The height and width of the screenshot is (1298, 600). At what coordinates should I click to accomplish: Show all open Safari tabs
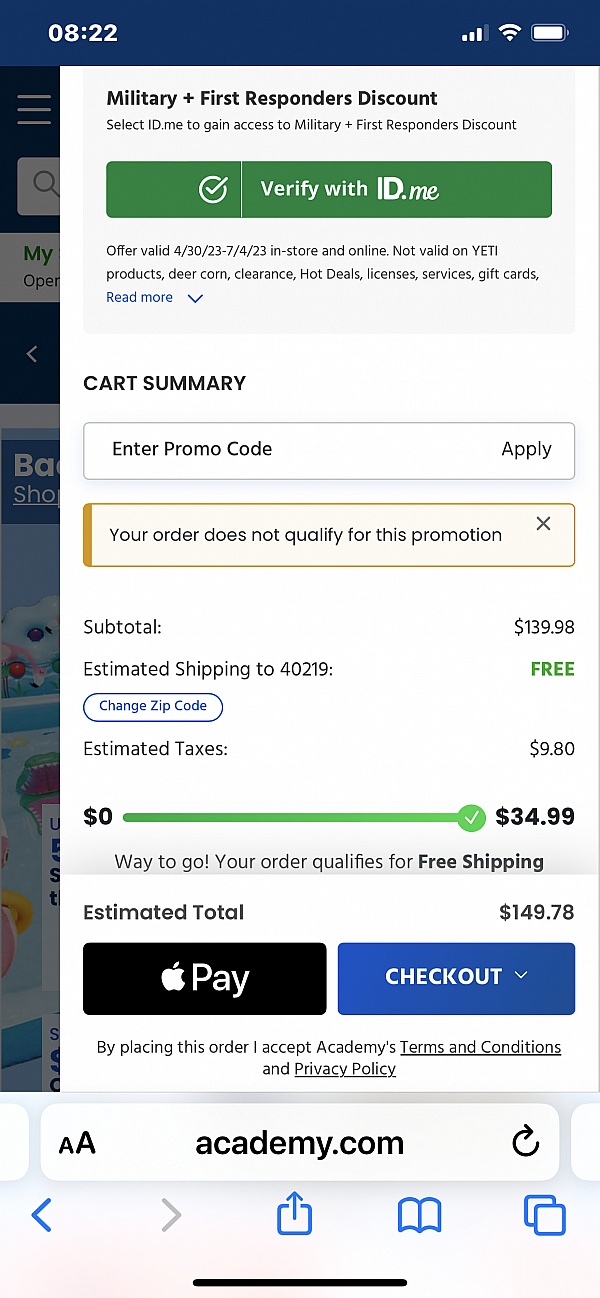(x=545, y=1215)
